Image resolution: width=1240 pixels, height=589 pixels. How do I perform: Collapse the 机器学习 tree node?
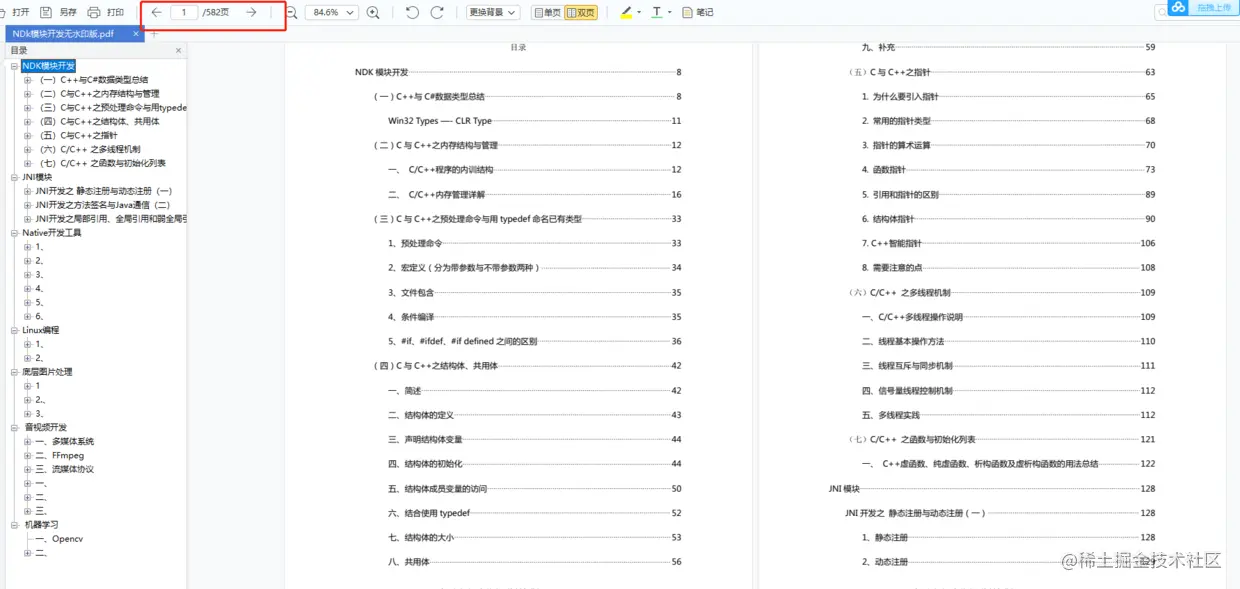(14, 524)
